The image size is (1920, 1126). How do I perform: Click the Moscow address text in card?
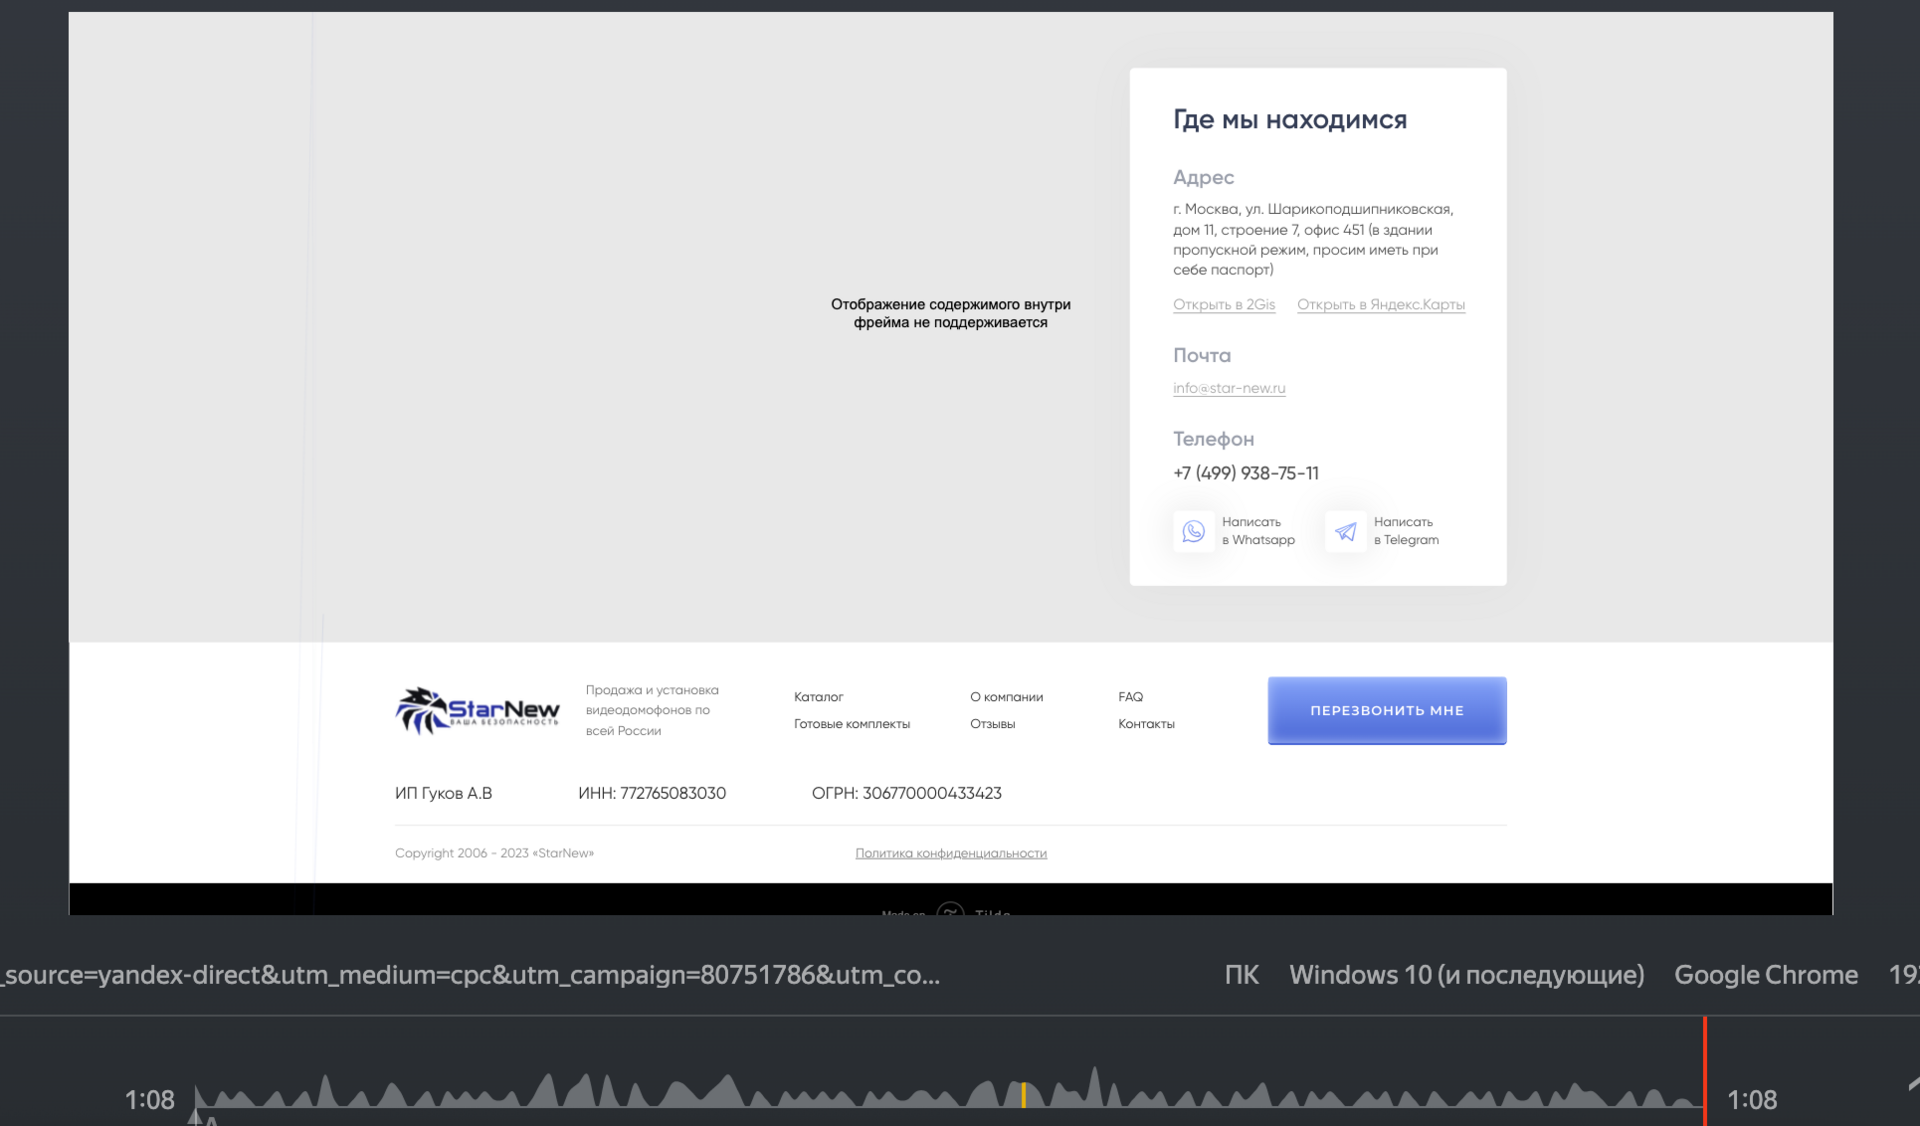1313,239
